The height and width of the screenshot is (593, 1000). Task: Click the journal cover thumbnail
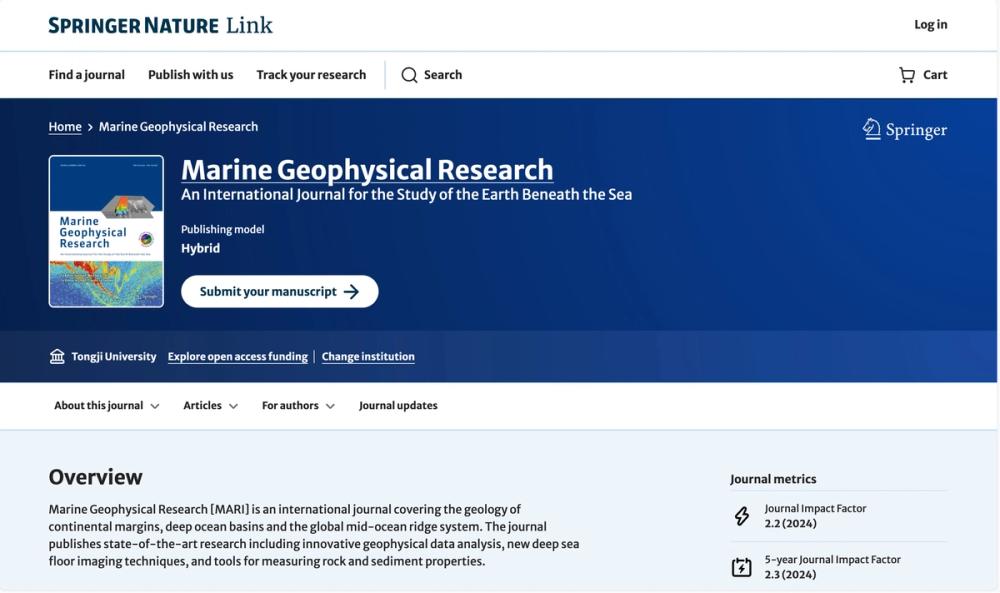[106, 231]
